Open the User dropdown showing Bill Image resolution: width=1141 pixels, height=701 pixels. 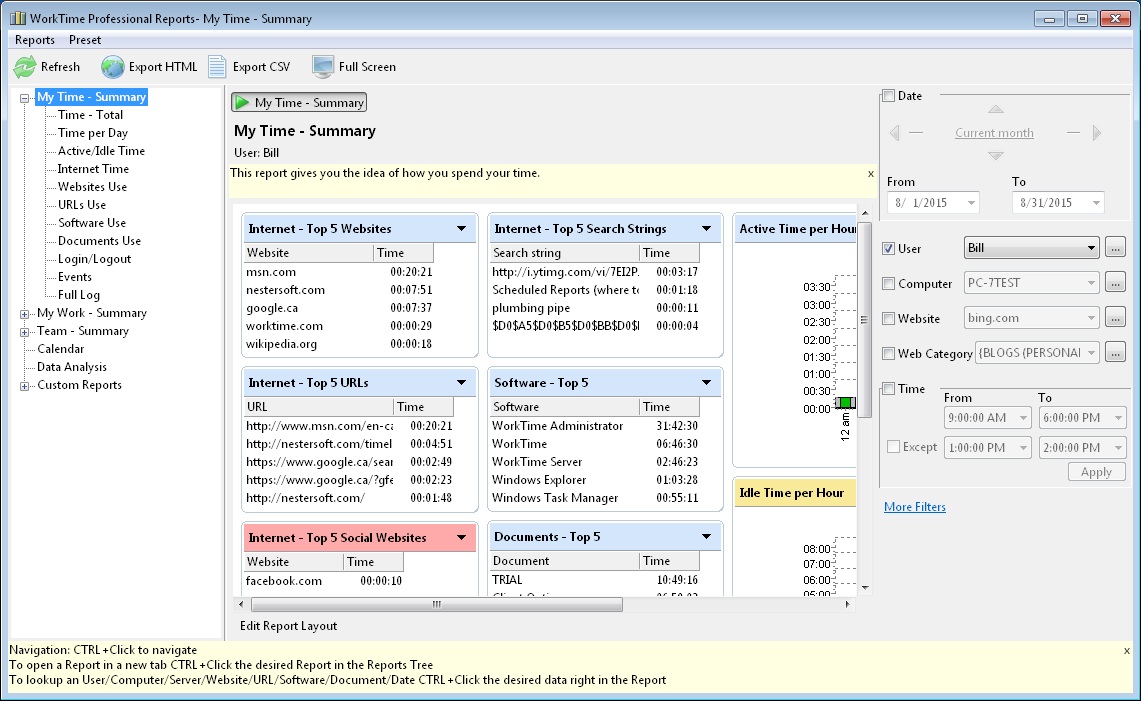tap(1031, 247)
